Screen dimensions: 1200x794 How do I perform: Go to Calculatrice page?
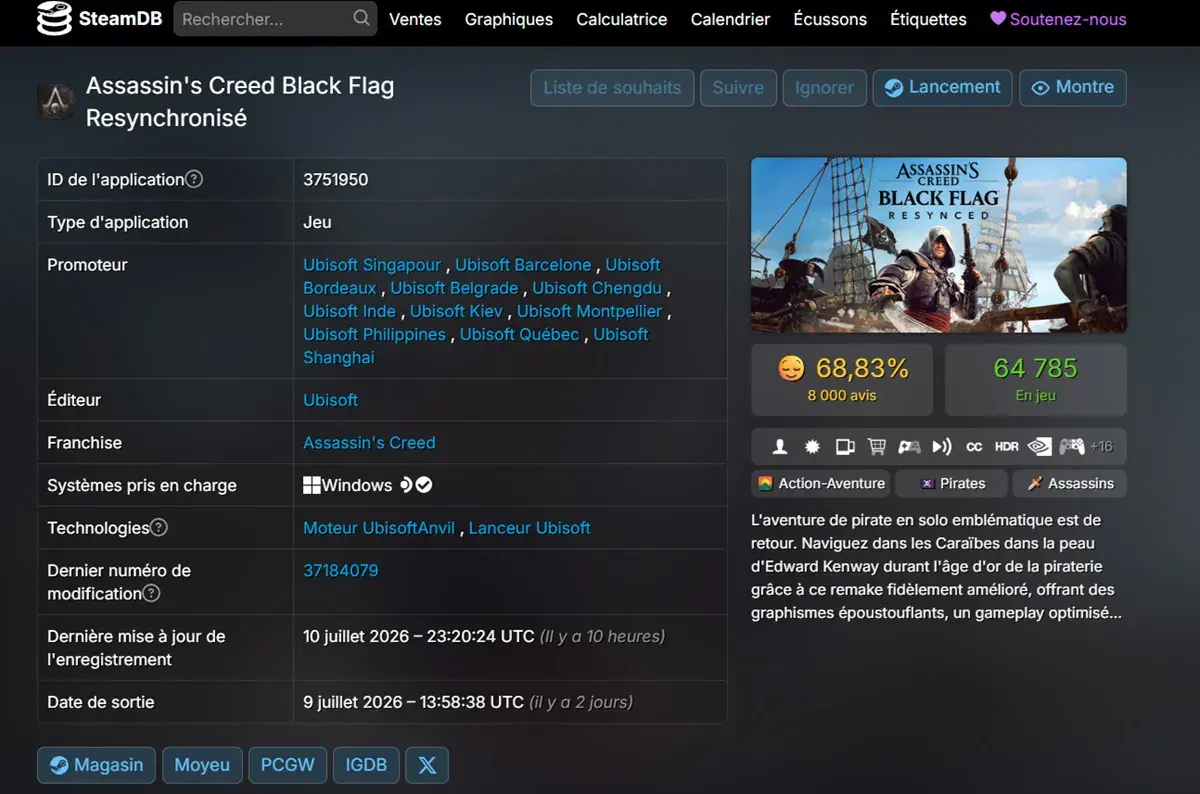(x=622, y=19)
